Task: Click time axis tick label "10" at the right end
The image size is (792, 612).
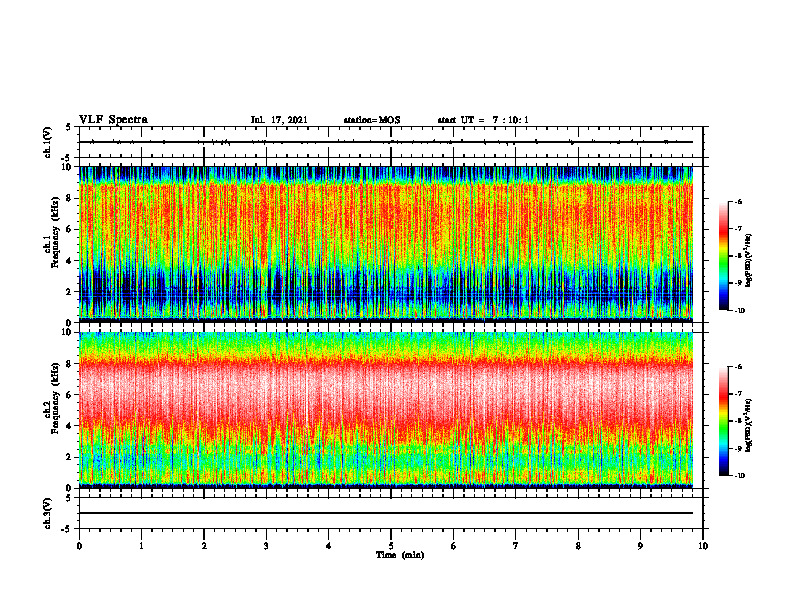Action: pyautogui.click(x=703, y=546)
